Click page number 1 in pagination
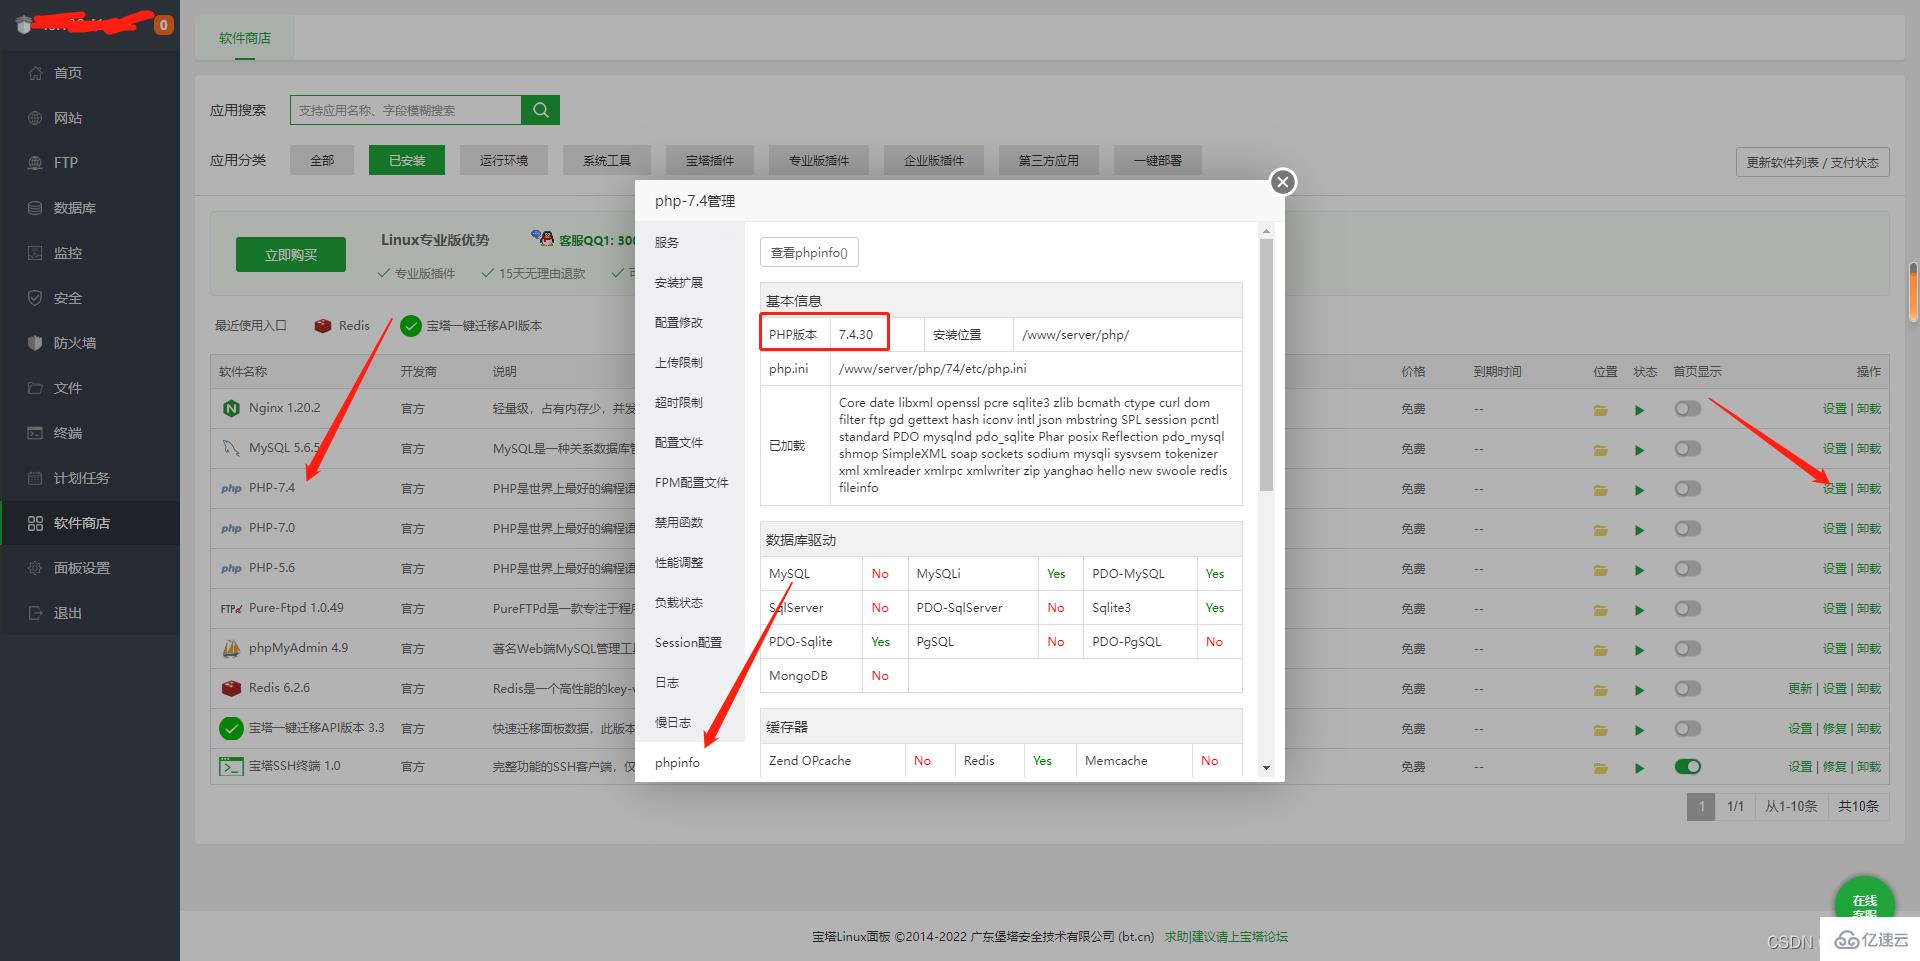The width and height of the screenshot is (1920, 961). click(x=1701, y=806)
